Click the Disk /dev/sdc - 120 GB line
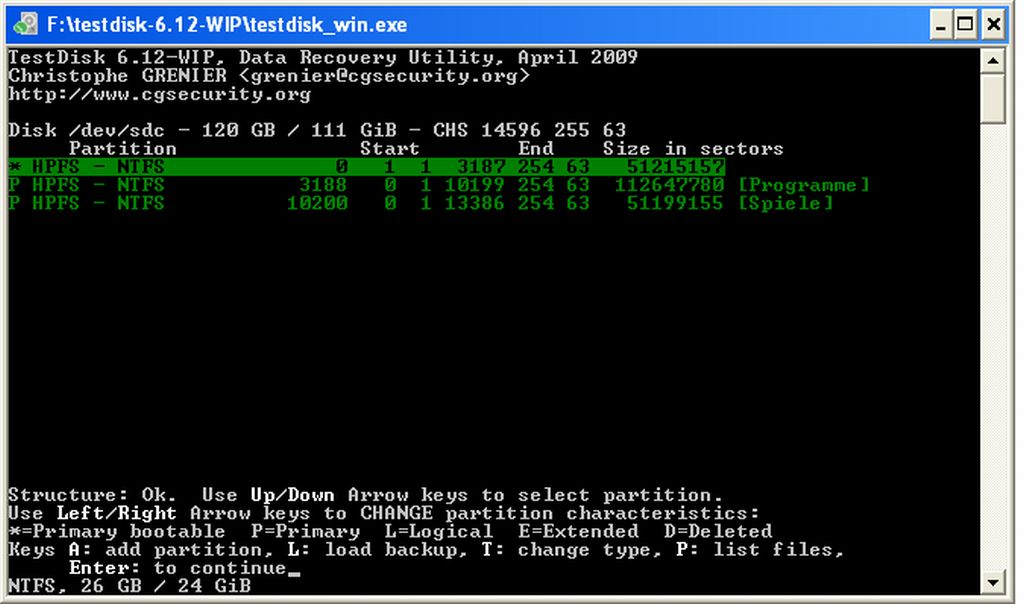Viewport: 1024px width, 604px height. point(317,130)
